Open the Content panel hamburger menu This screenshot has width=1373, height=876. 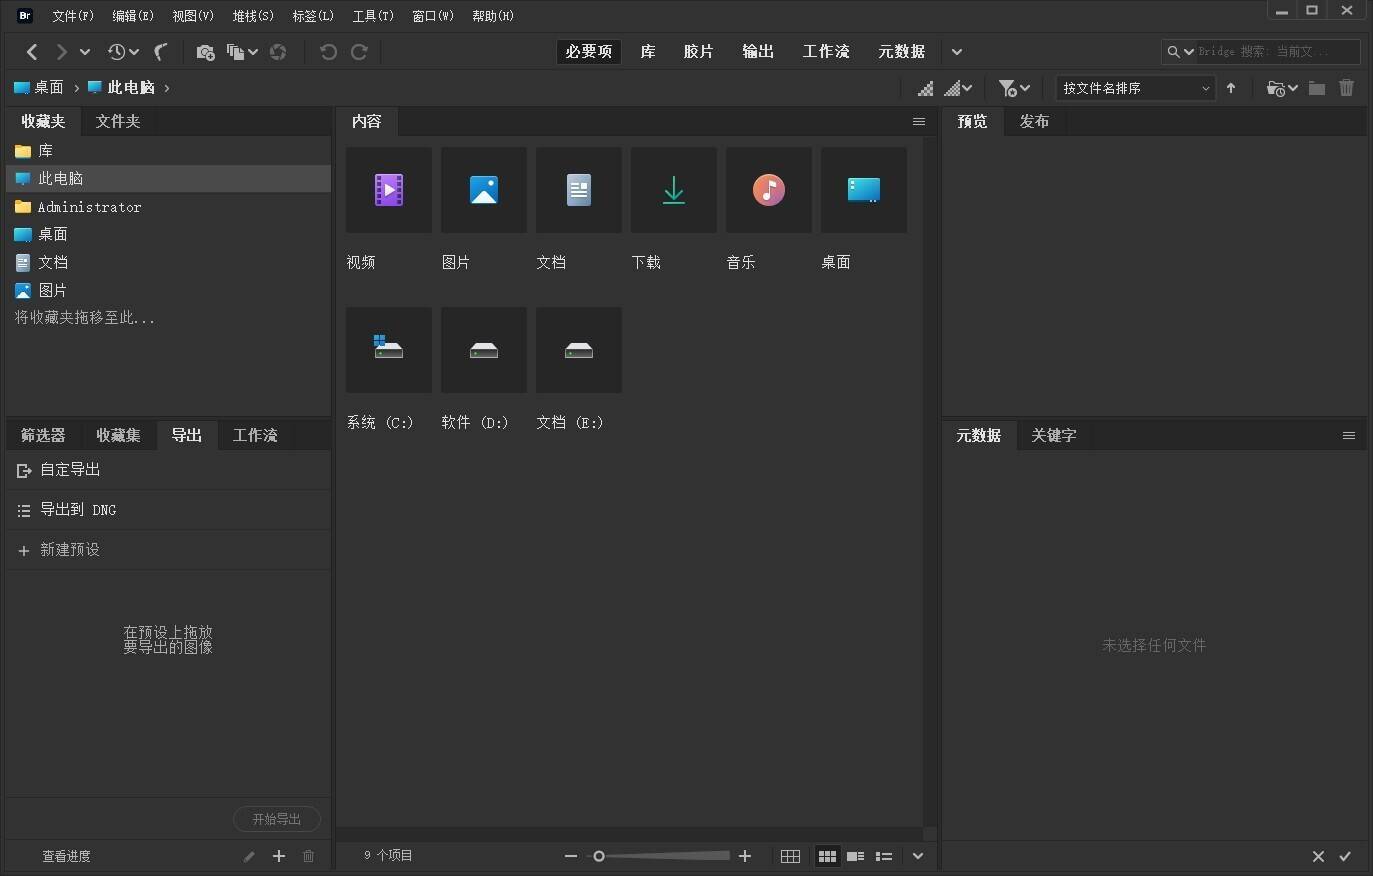click(918, 121)
